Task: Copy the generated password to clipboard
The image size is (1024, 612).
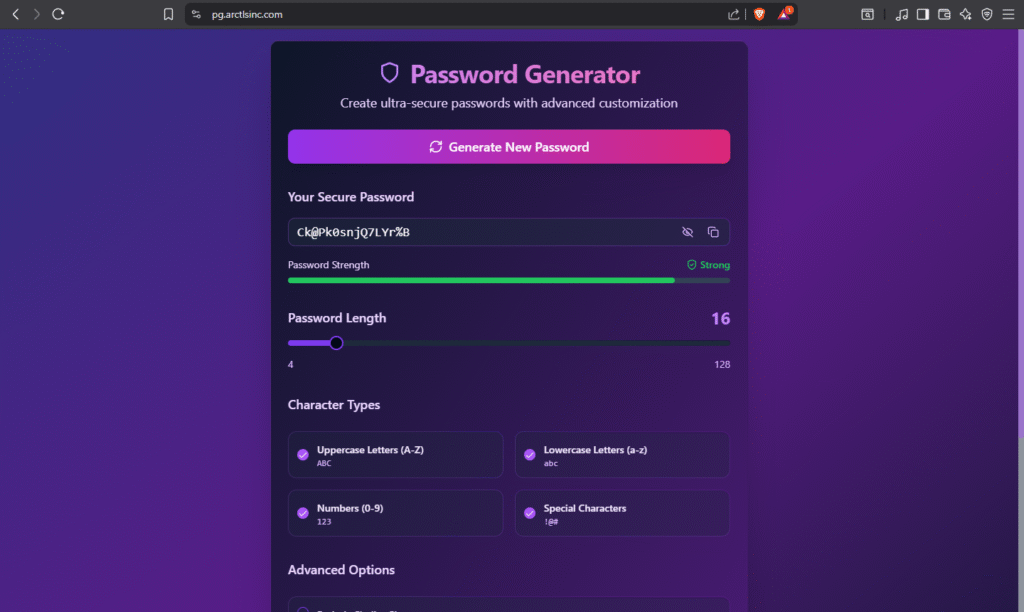Action: coord(713,232)
